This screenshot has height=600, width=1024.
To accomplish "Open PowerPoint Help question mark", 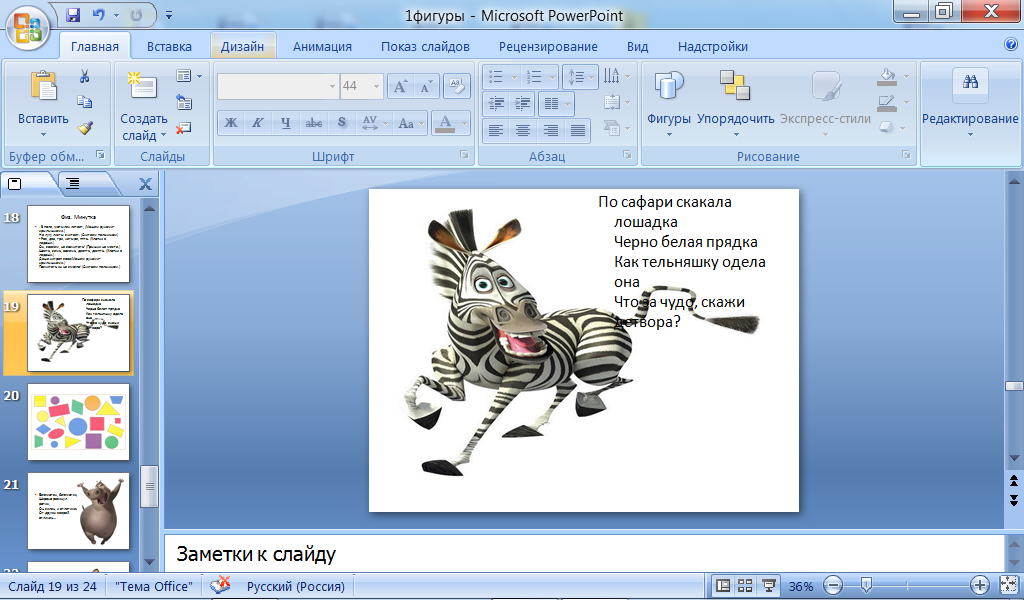I will click(x=1011, y=44).
